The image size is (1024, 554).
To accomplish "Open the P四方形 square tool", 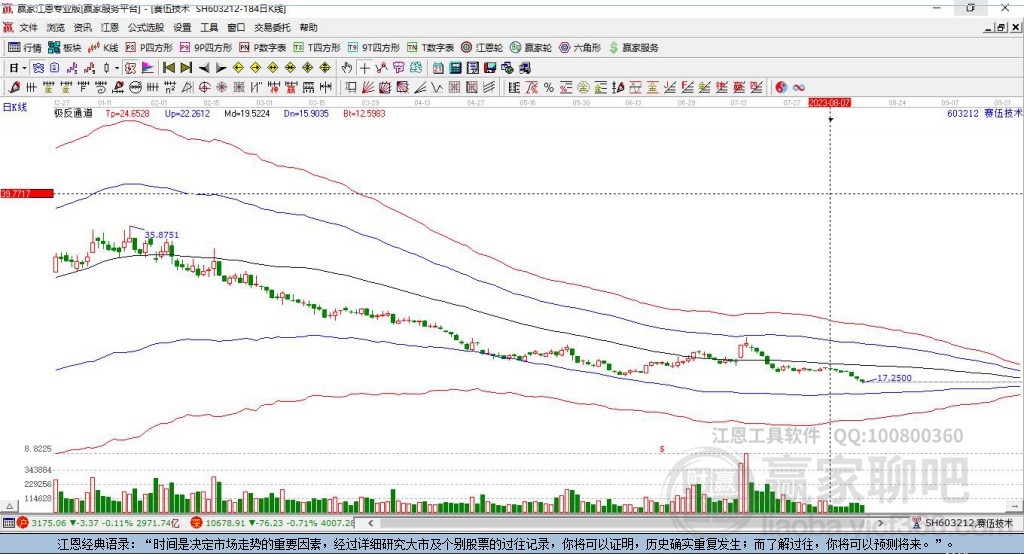I will pyautogui.click(x=149, y=47).
